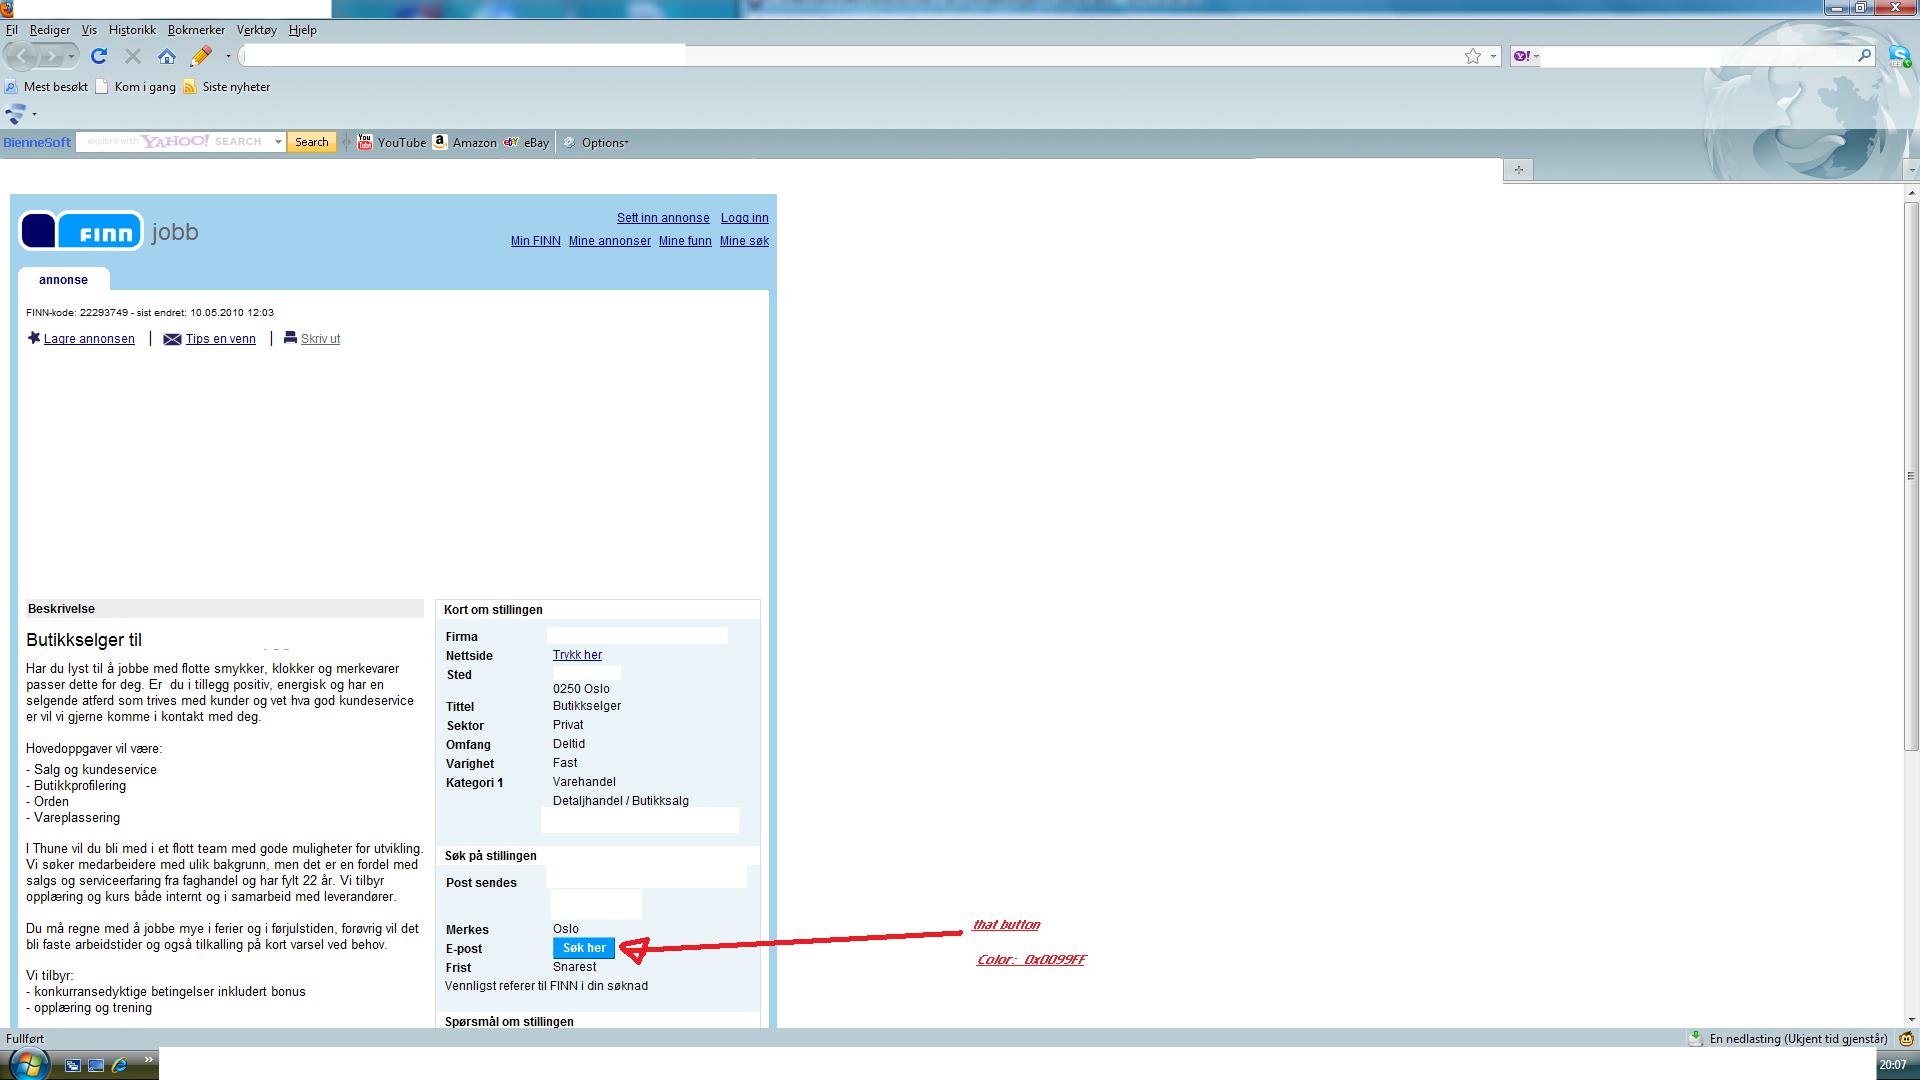Click the BienneSoft toolbar label
This screenshot has width=1920, height=1080.
pyautogui.click(x=37, y=142)
